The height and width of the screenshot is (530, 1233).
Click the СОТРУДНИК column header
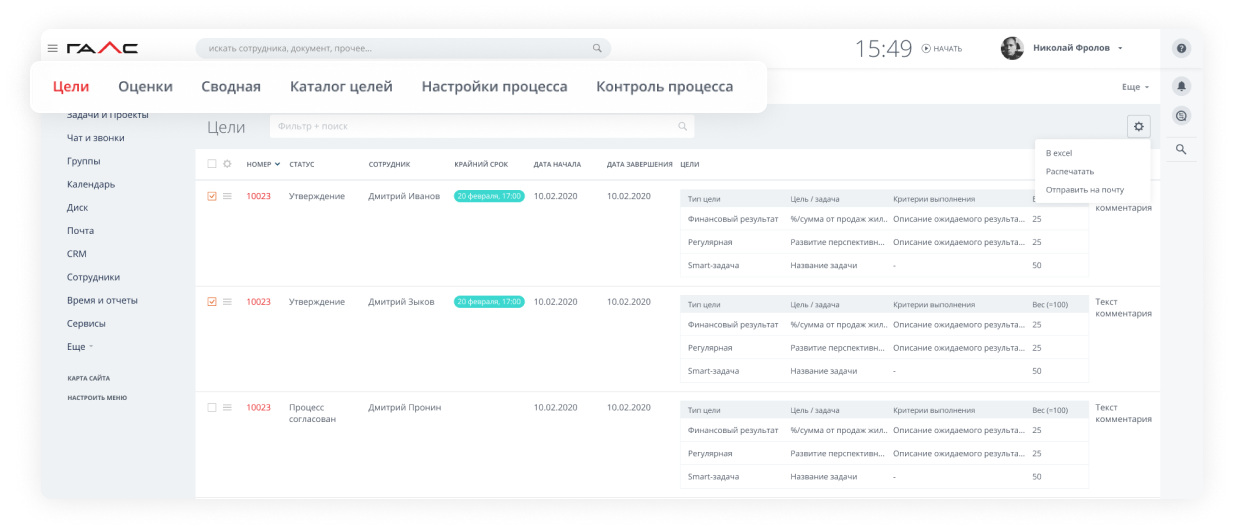tap(389, 164)
